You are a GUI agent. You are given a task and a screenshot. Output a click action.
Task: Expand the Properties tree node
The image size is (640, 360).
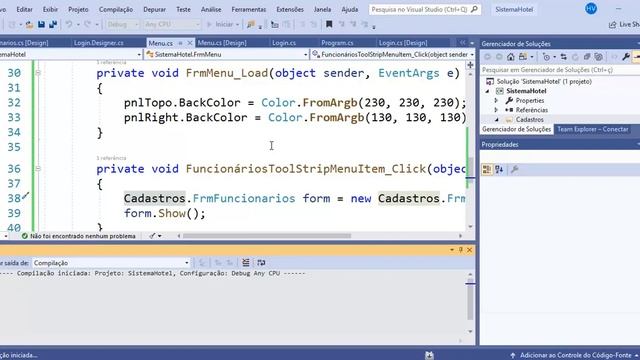[x=496, y=100]
